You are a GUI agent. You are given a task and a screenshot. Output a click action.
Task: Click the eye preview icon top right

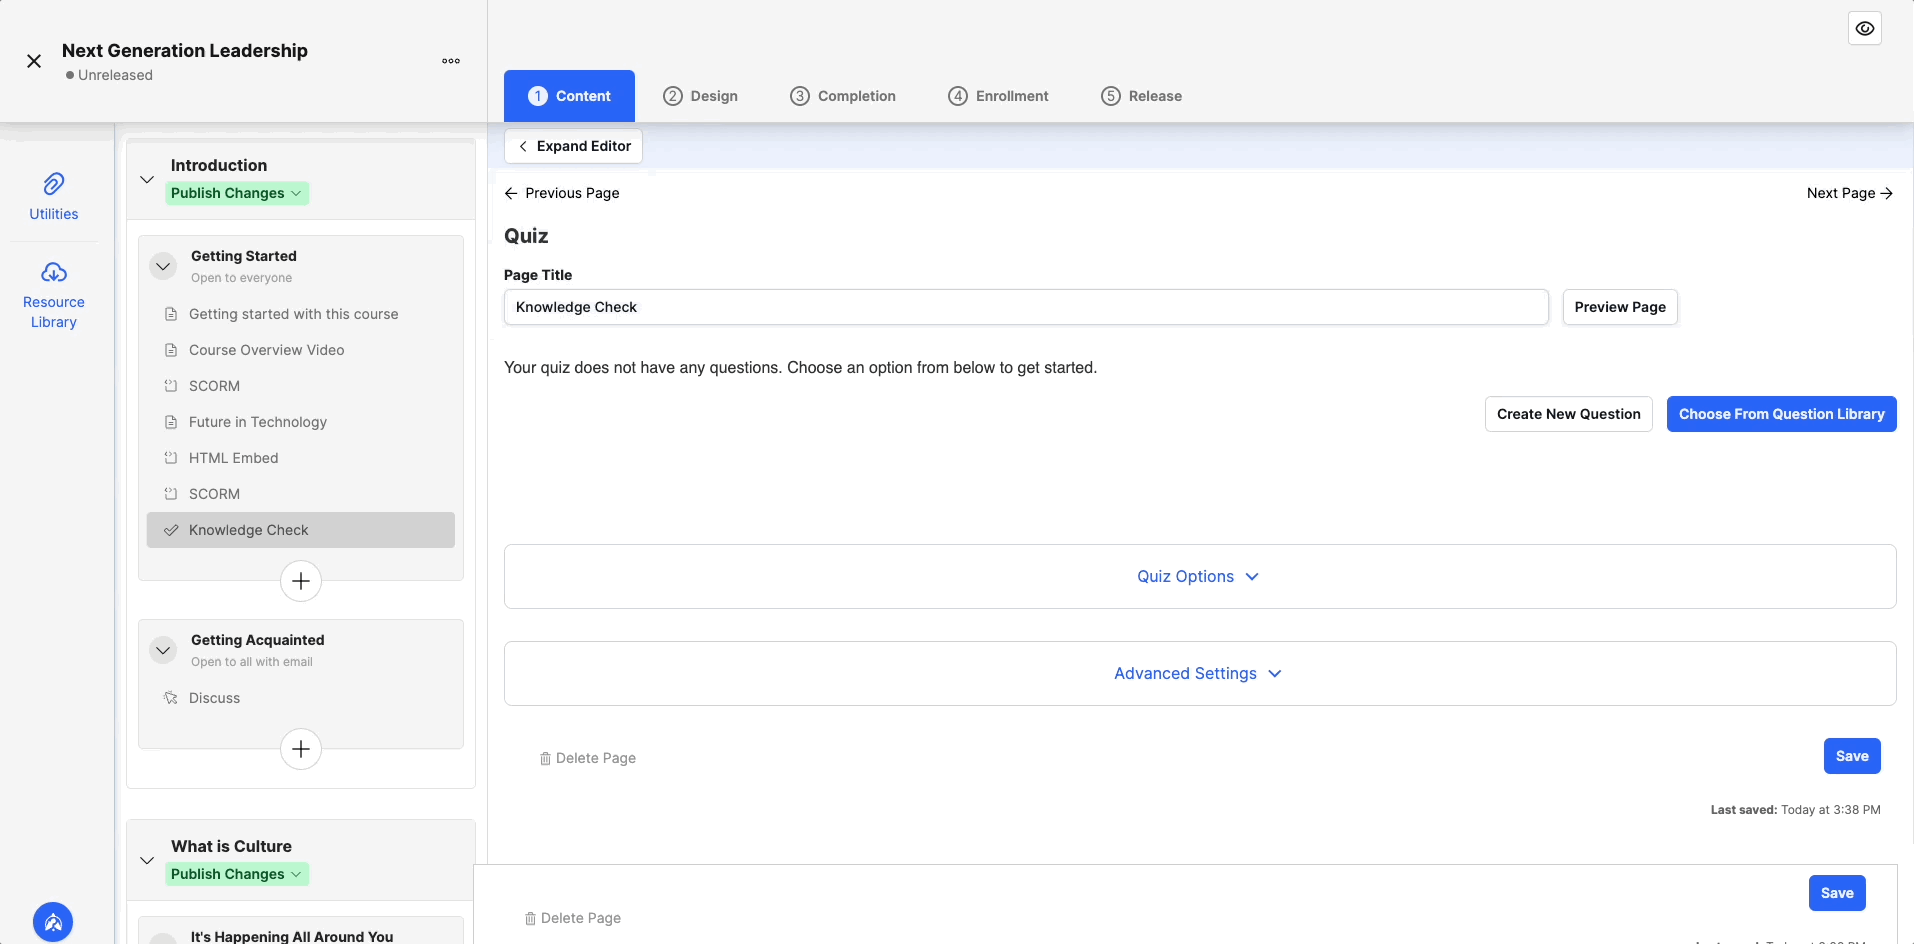(x=1864, y=28)
